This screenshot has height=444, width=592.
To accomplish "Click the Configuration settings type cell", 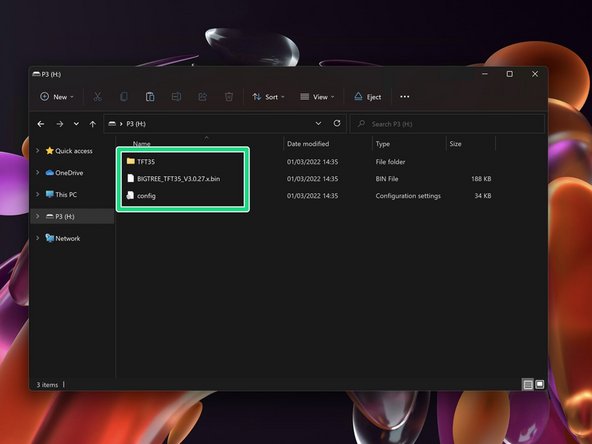I will click(x=408, y=196).
